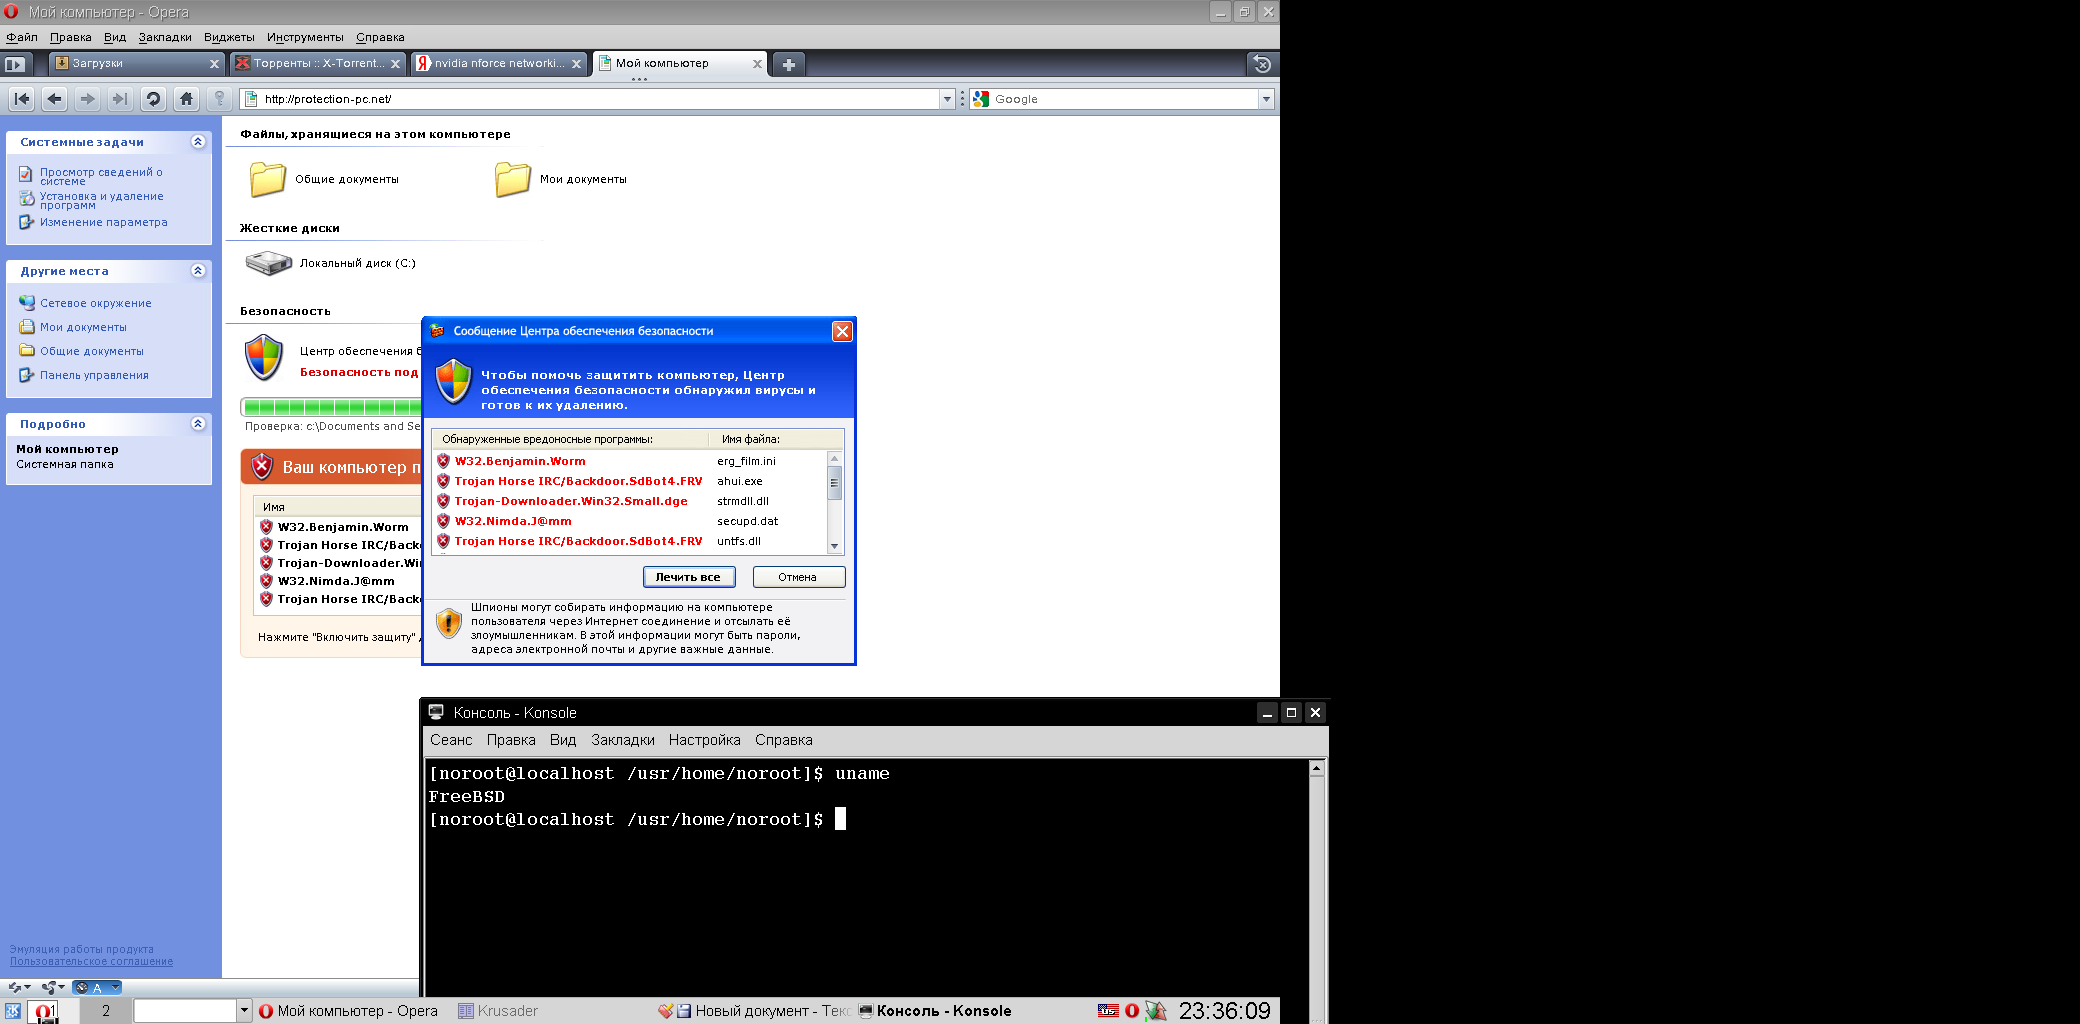Switch to Krusader in taskbar

498,1011
